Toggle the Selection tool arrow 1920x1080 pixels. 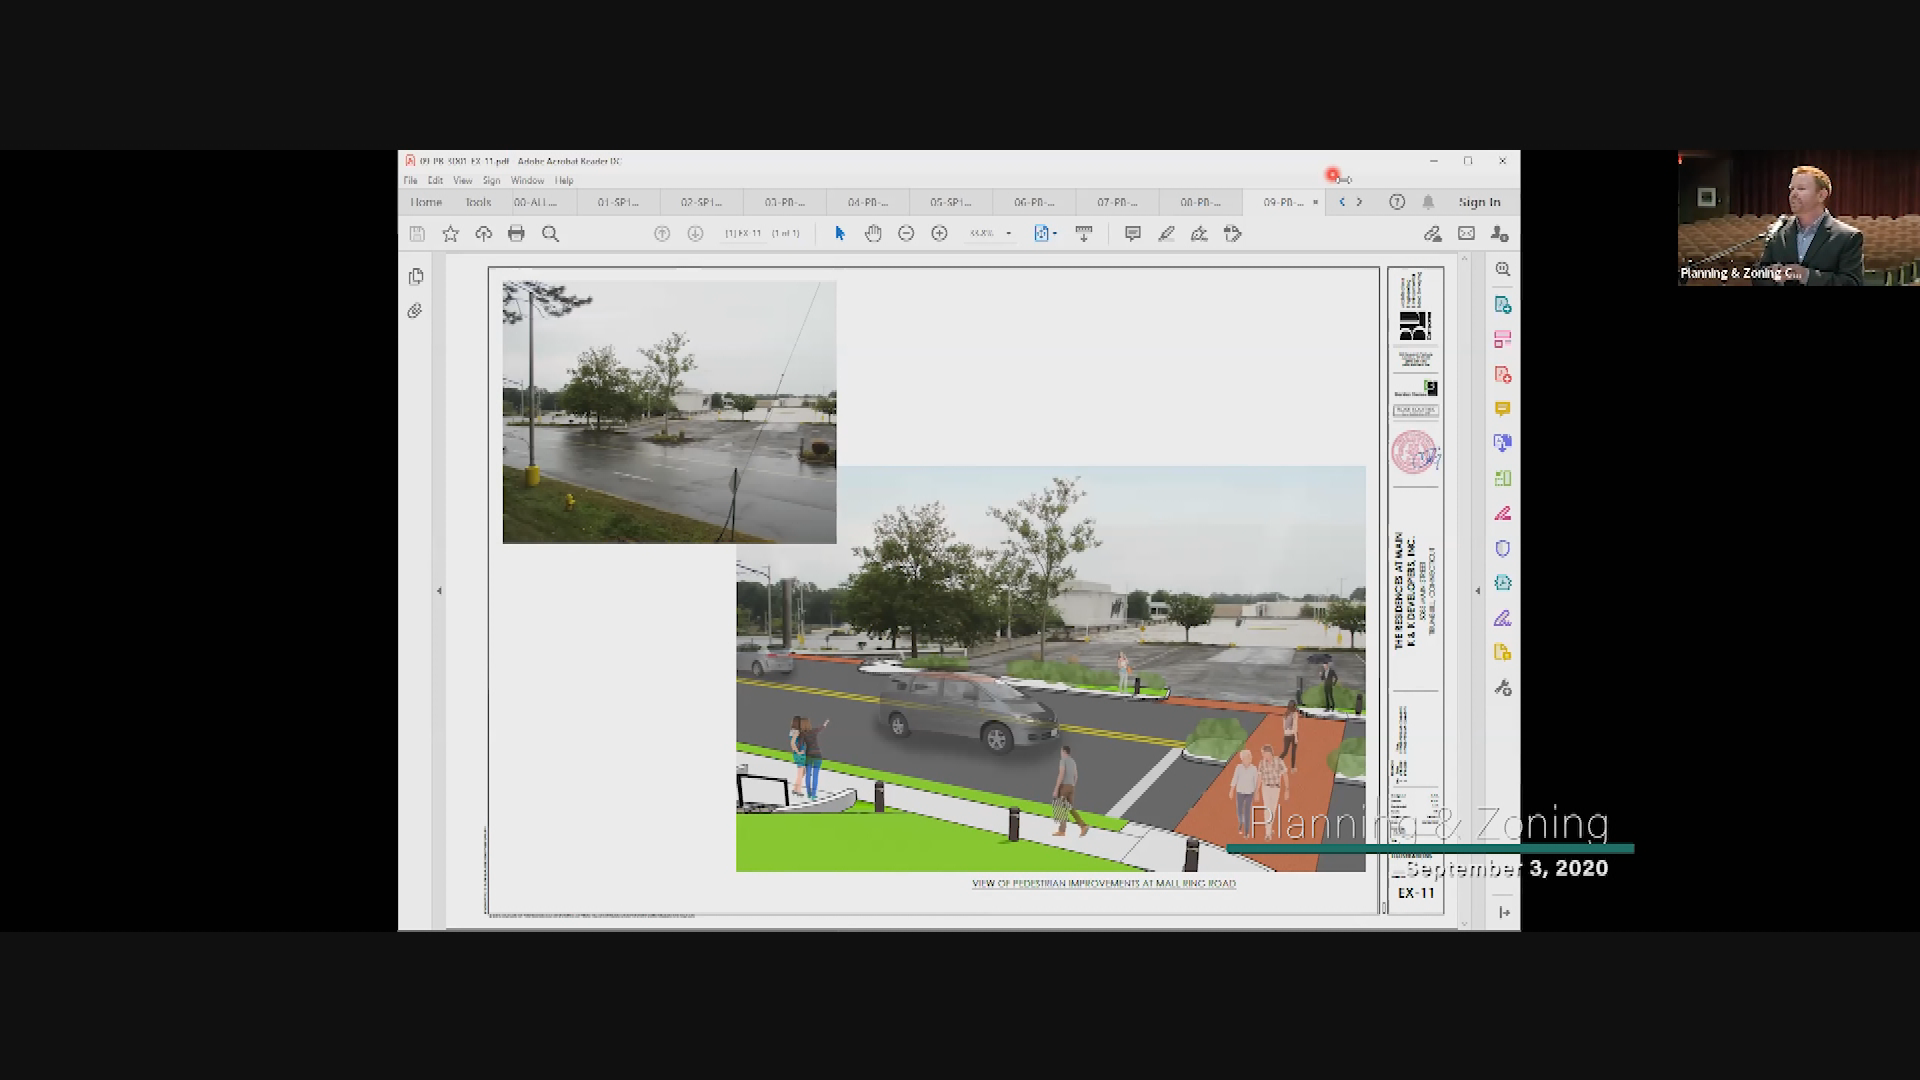839,233
